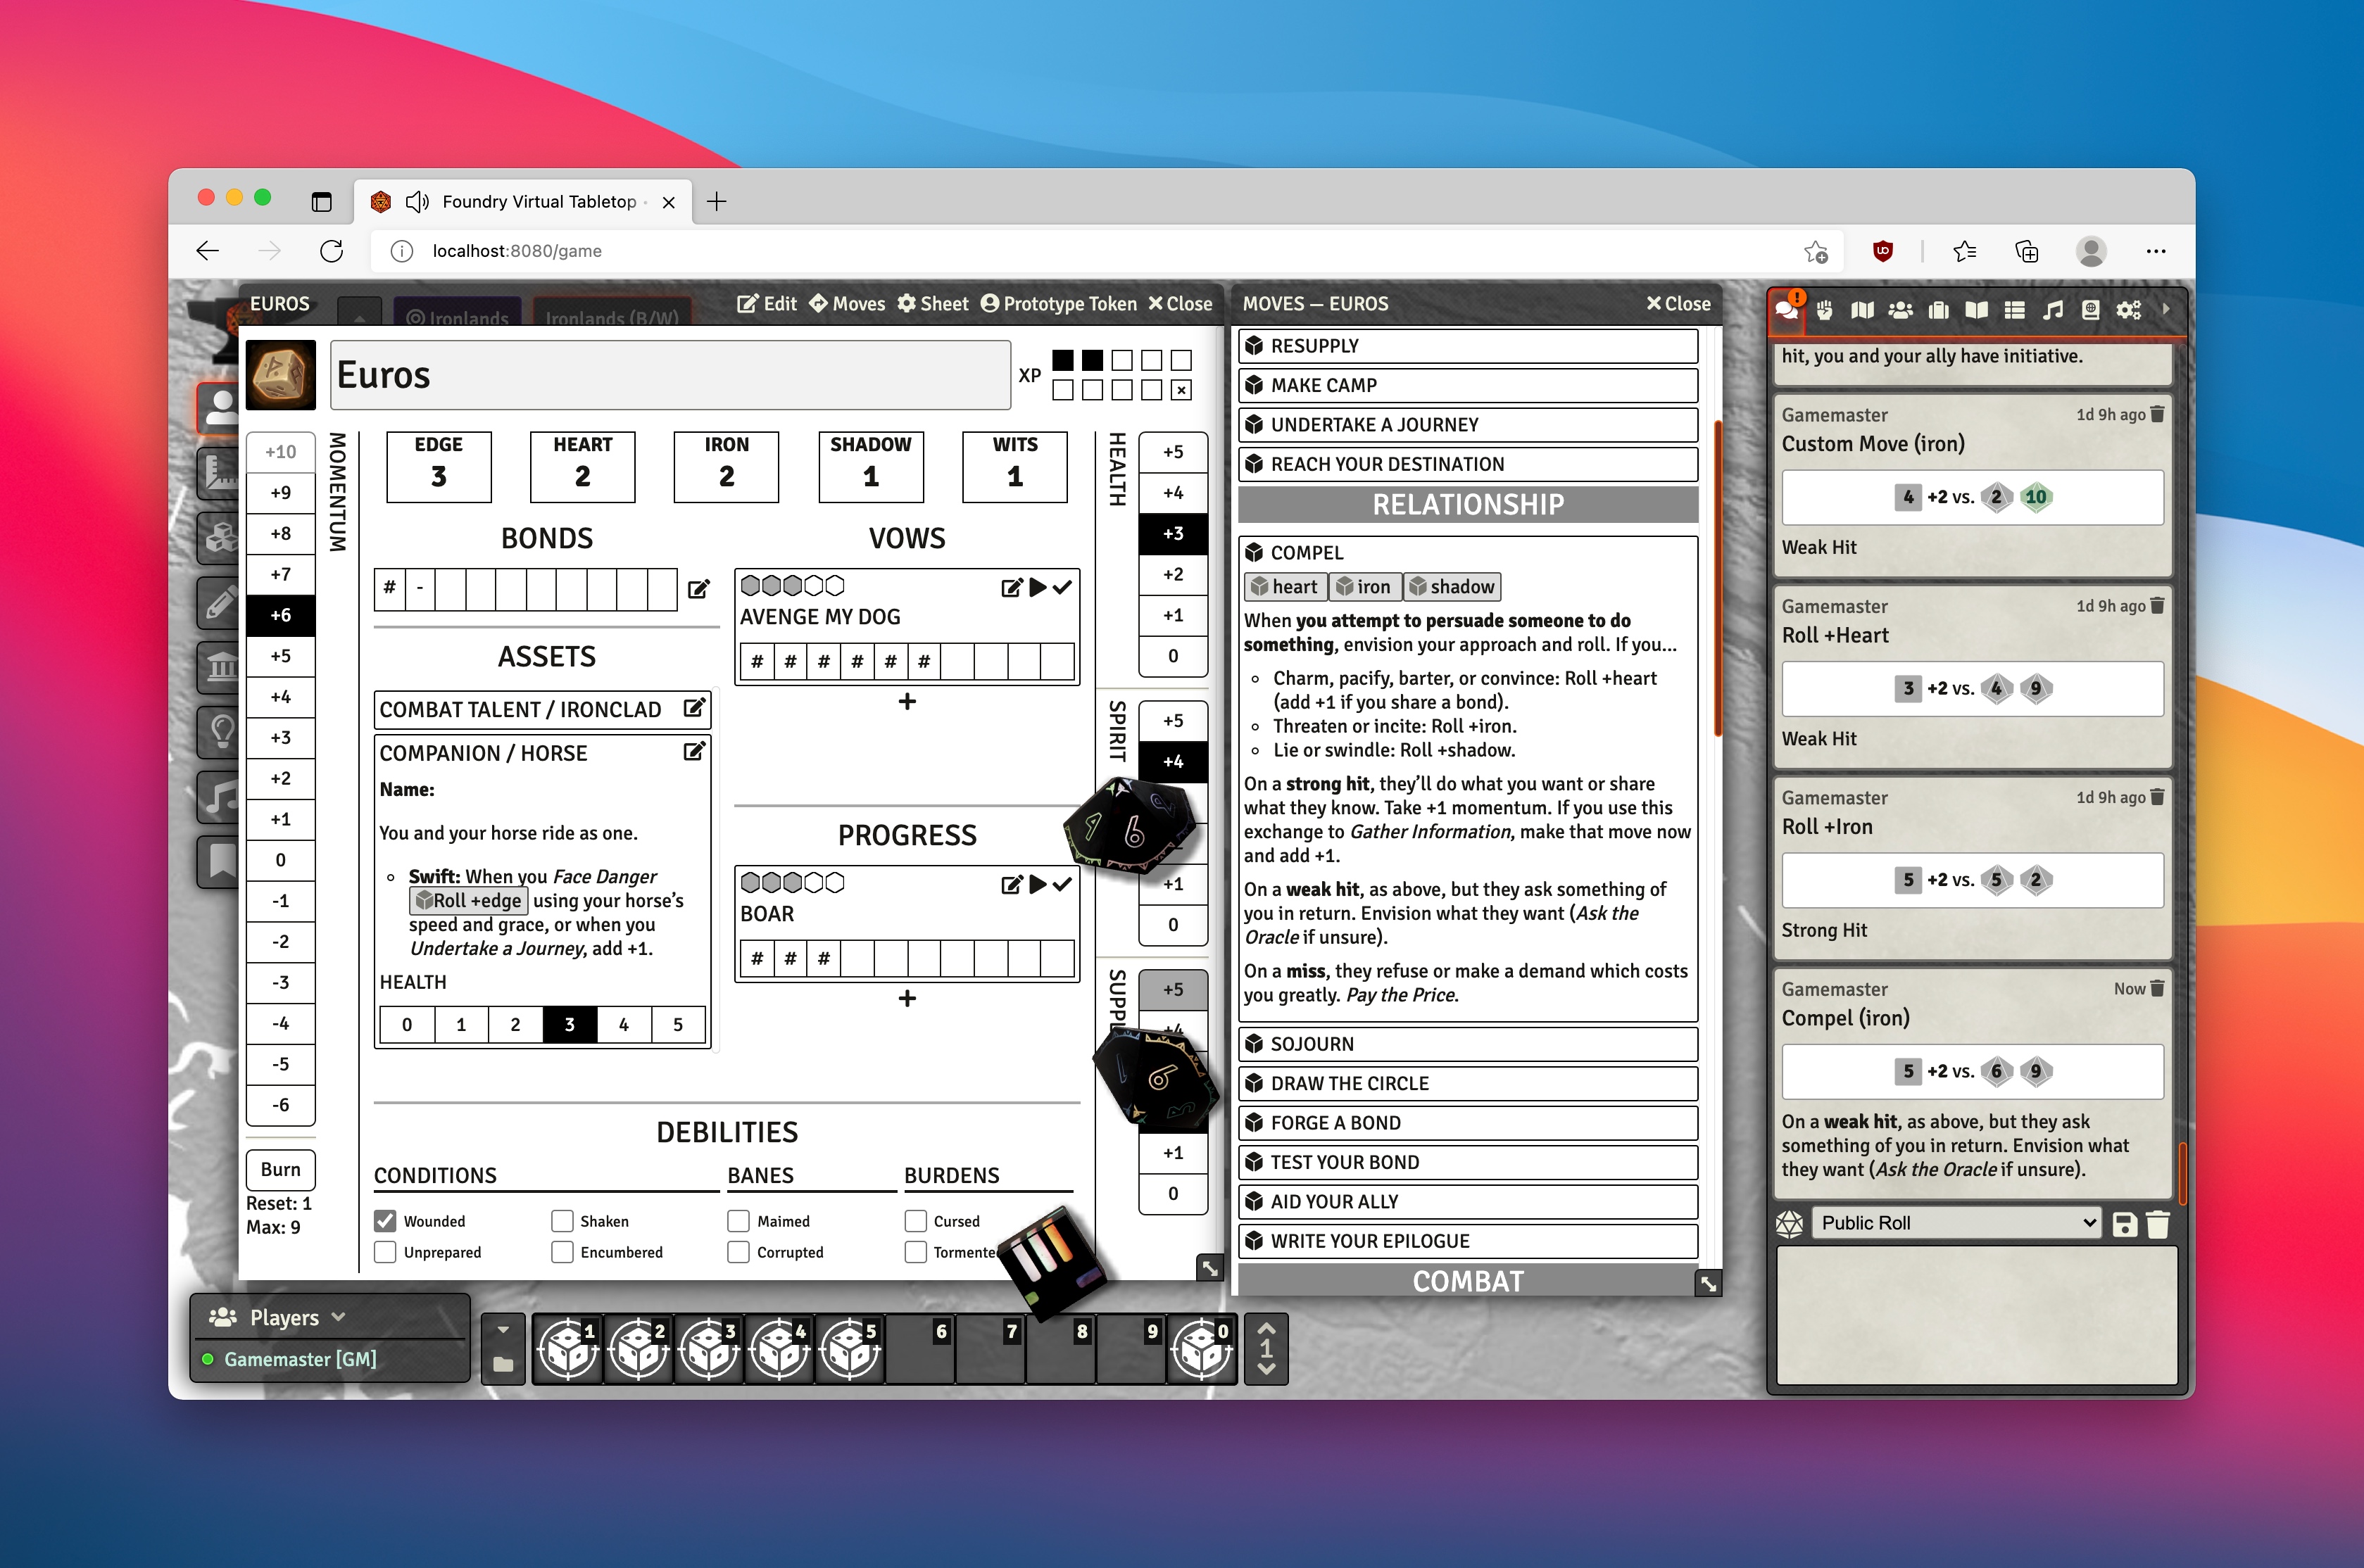Enable the Shaken condition checkbox
Image resolution: width=2364 pixels, height=1568 pixels.
pos(562,1221)
